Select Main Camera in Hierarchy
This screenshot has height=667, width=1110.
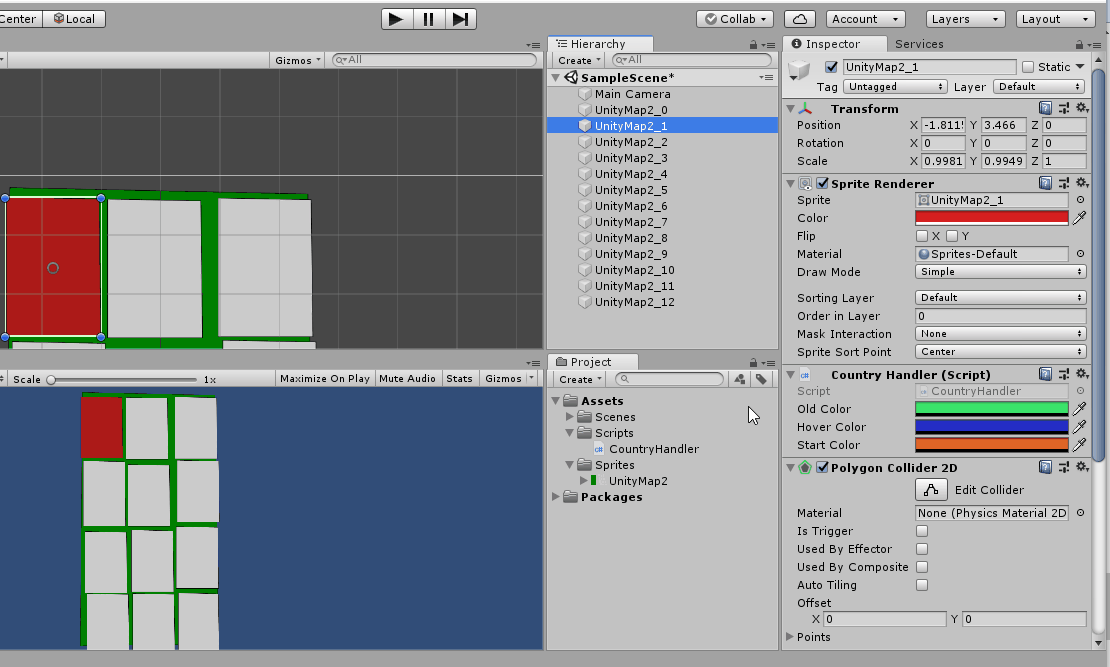click(632, 94)
